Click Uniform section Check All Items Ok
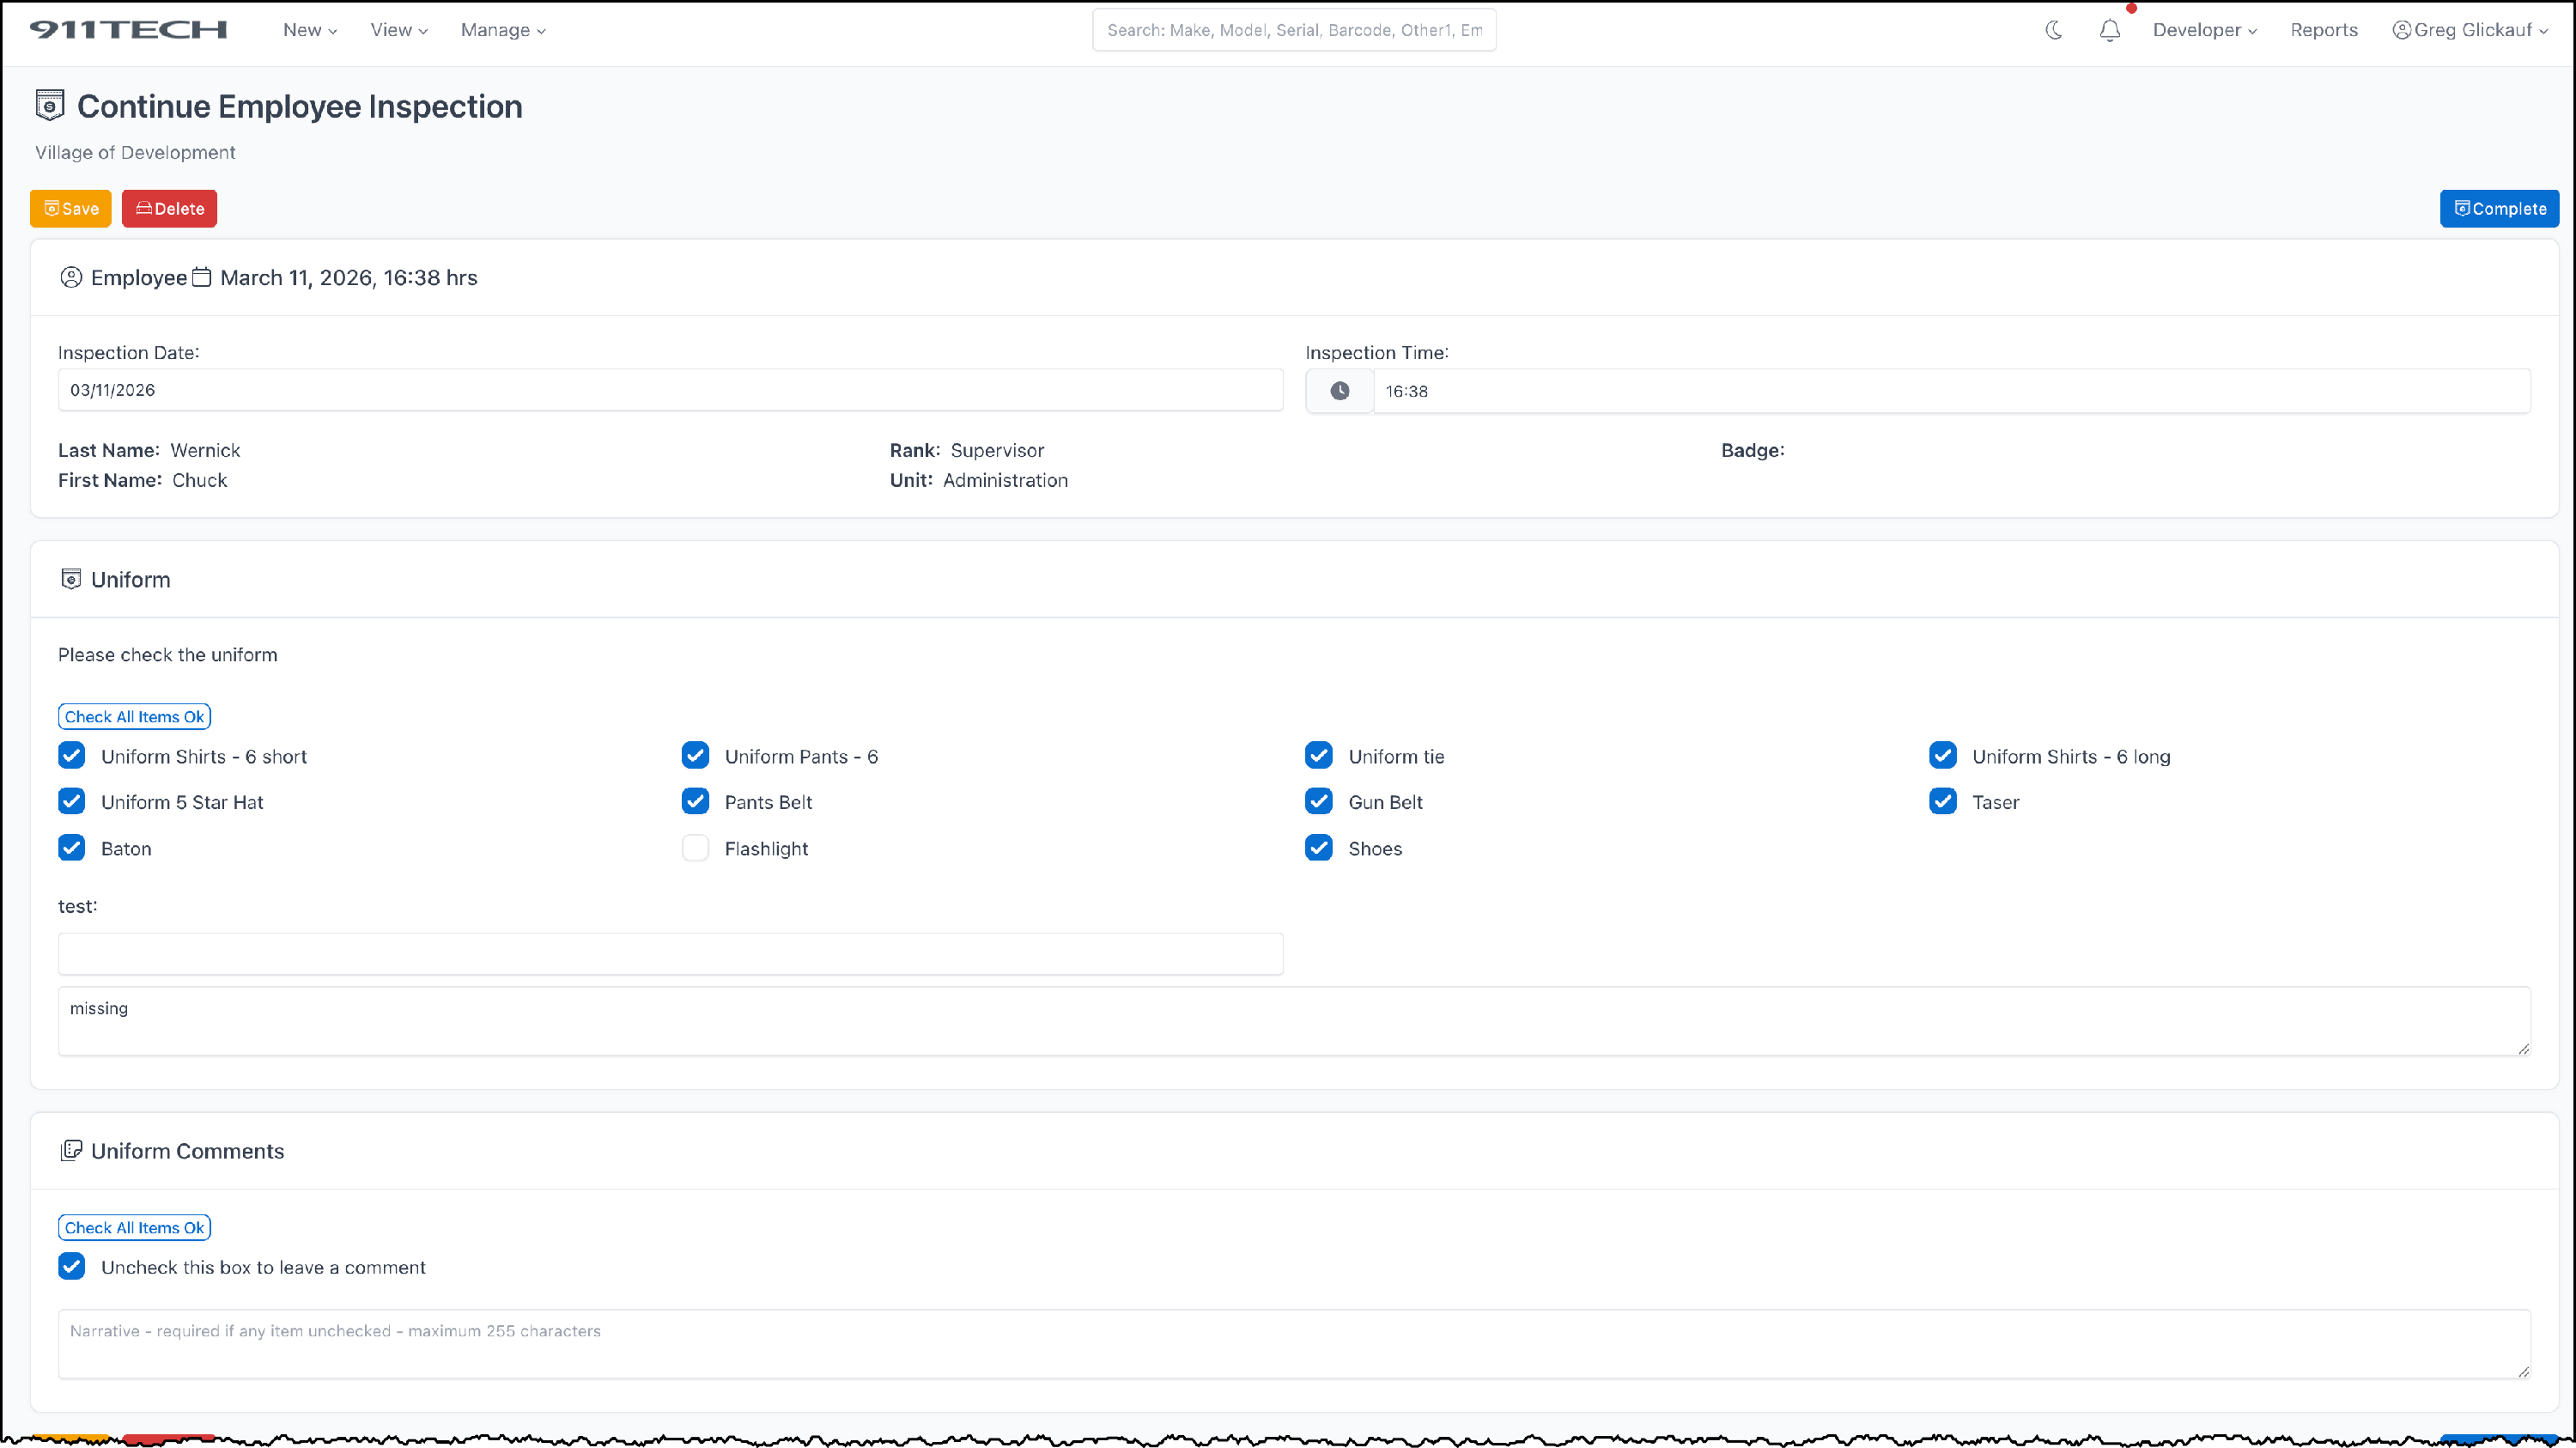This screenshot has height=1448, width=2576. 134,716
